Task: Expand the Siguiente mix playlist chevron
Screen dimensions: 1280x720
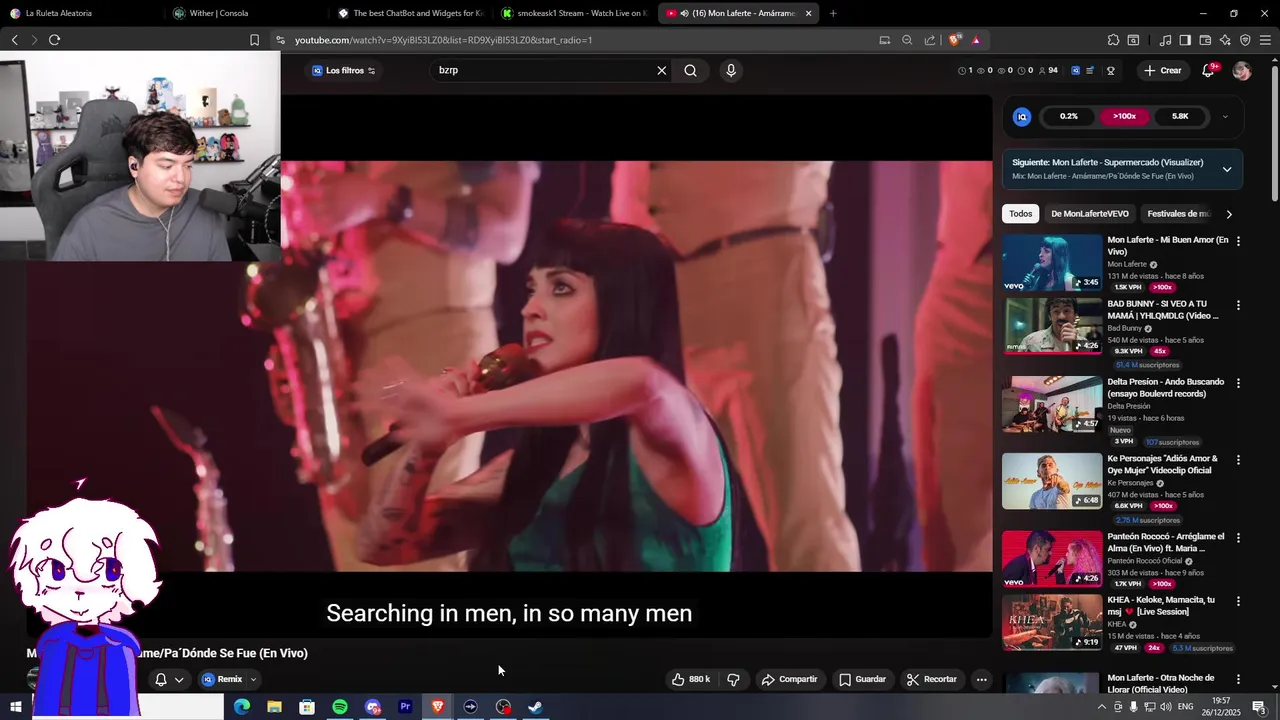Action: 1227,169
